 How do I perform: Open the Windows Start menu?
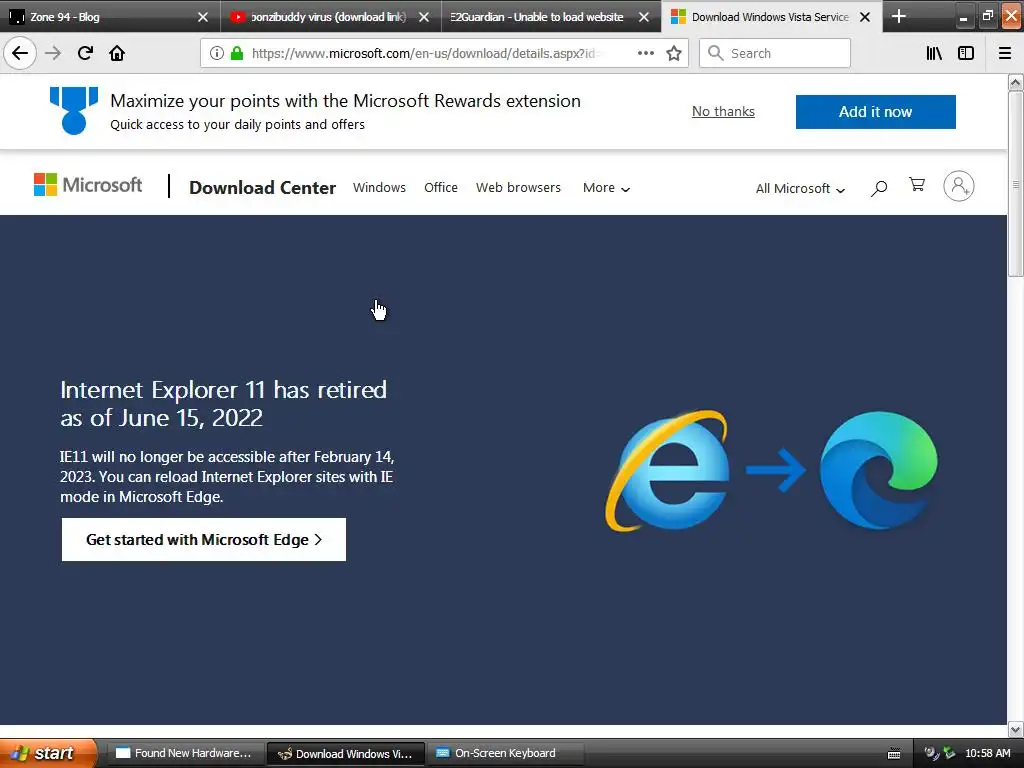point(48,753)
